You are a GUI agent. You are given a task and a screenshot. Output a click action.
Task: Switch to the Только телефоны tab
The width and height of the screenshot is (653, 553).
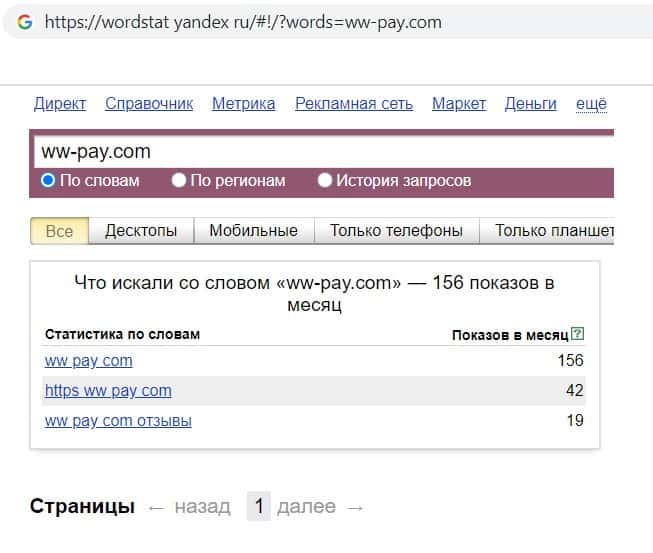click(x=396, y=231)
